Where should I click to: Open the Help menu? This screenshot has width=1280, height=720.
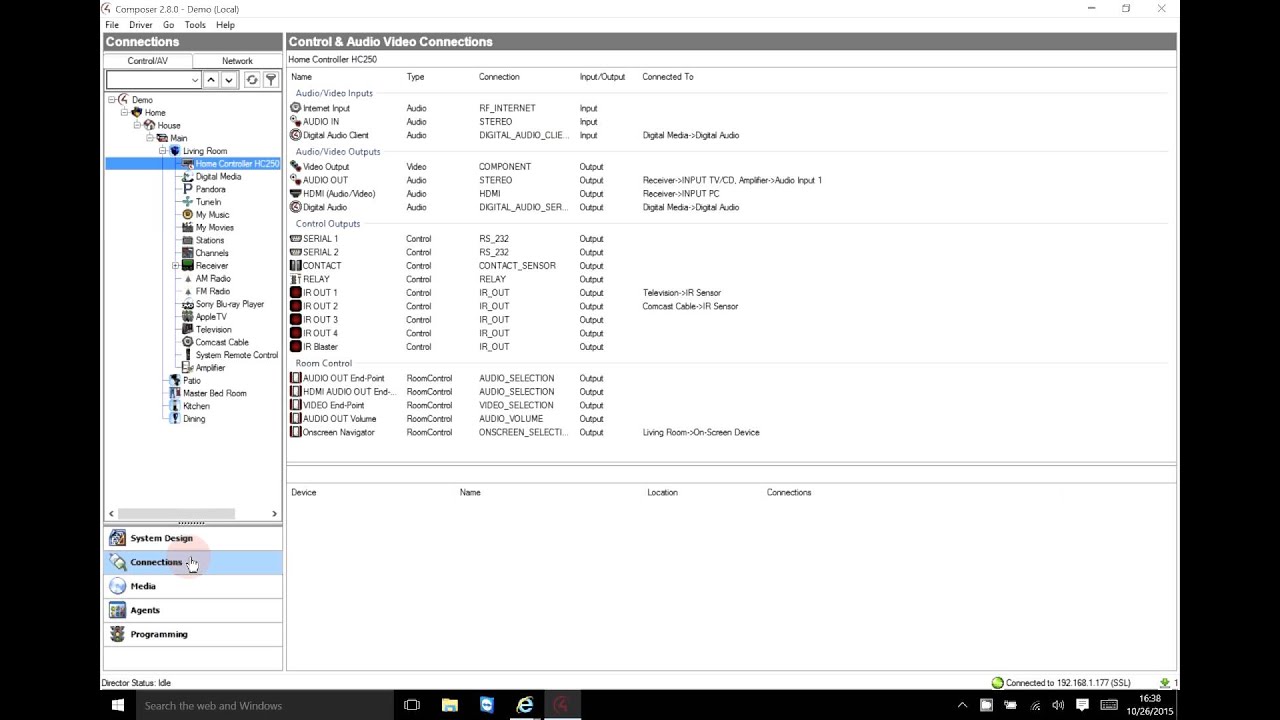pyautogui.click(x=225, y=25)
